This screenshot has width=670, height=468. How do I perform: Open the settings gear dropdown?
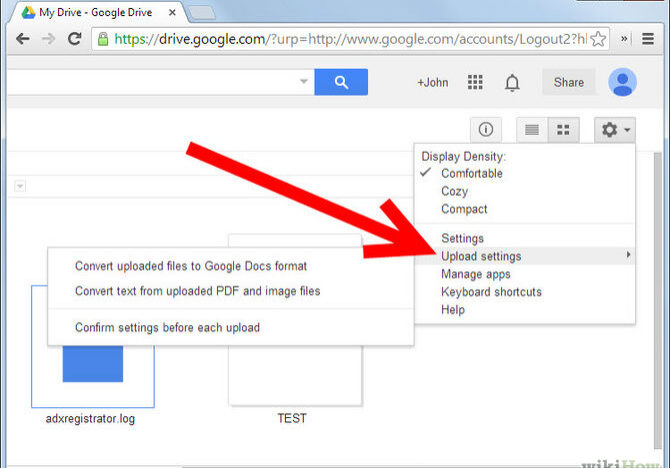615,130
